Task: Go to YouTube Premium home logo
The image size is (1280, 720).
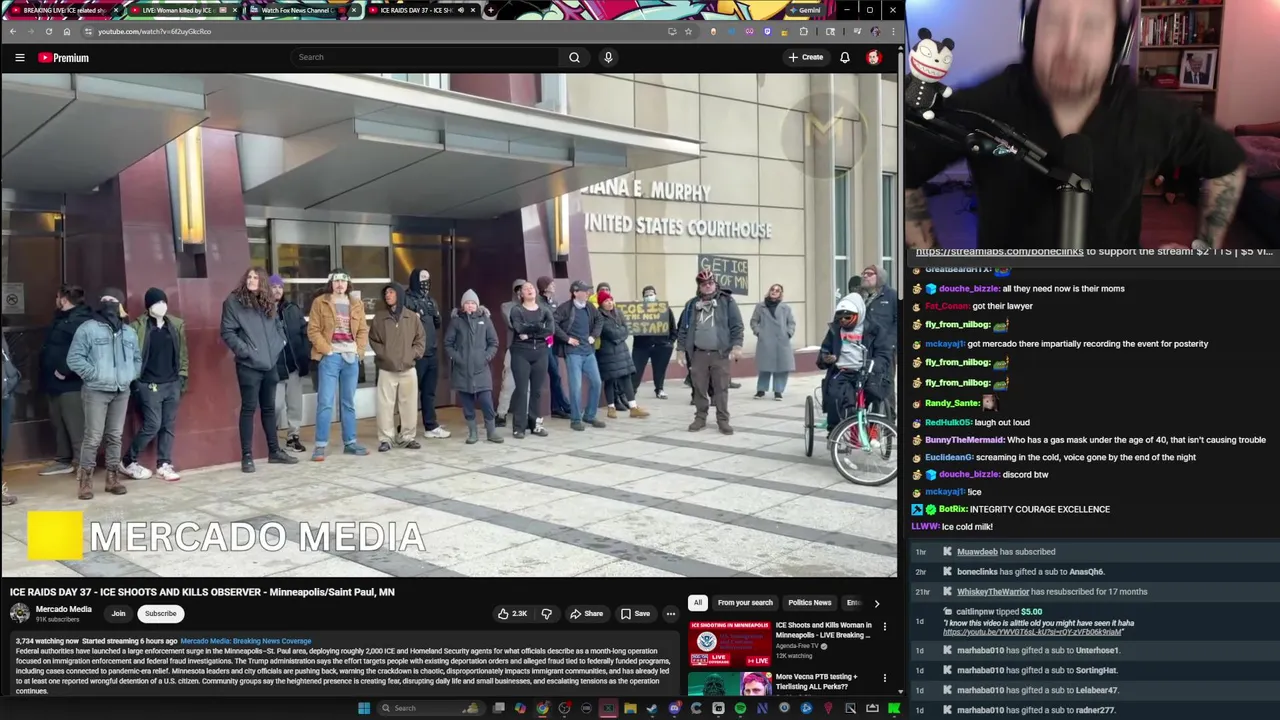Action: 64,58
